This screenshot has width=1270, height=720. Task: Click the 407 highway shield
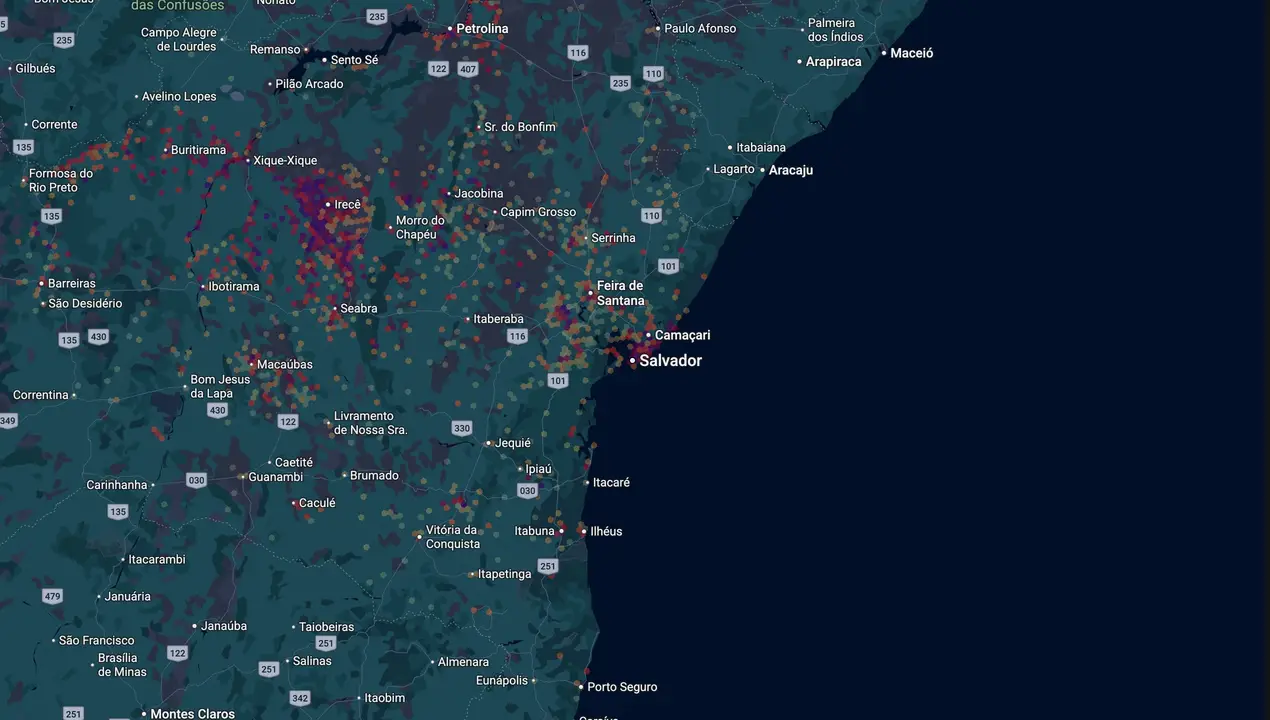pos(468,69)
